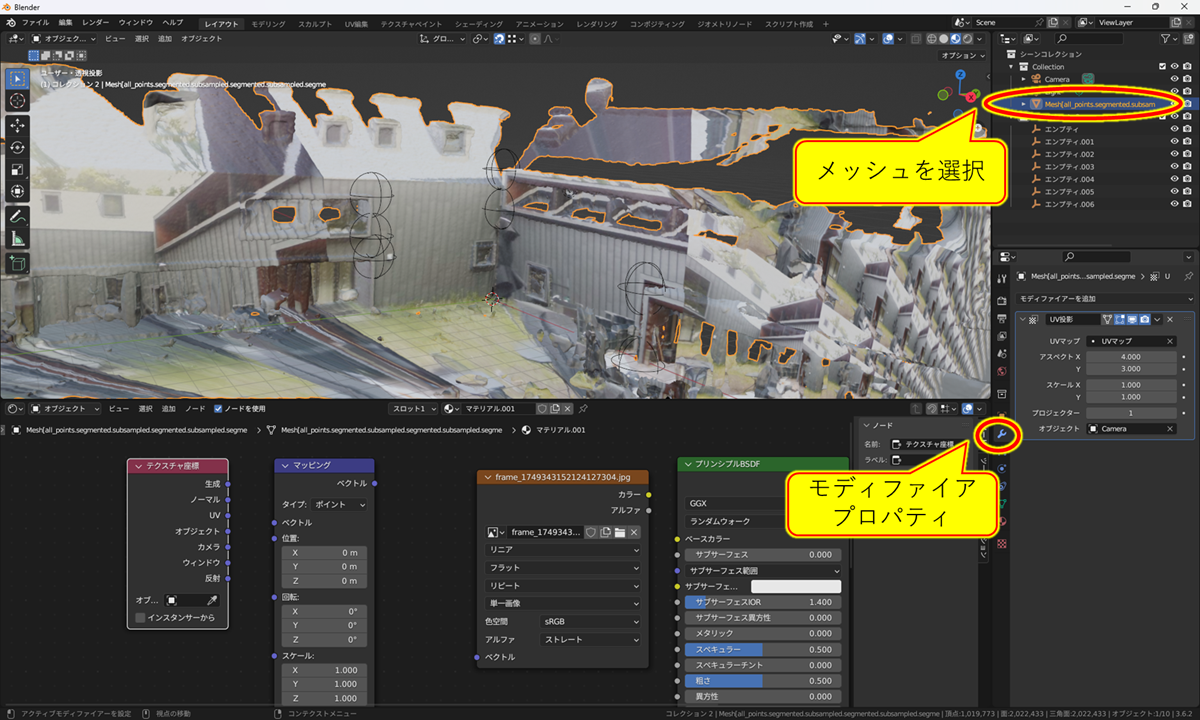Image resolution: width=1200 pixels, height=720 pixels.
Task: Adjust the 粗さ roughness slider
Action: (763, 681)
